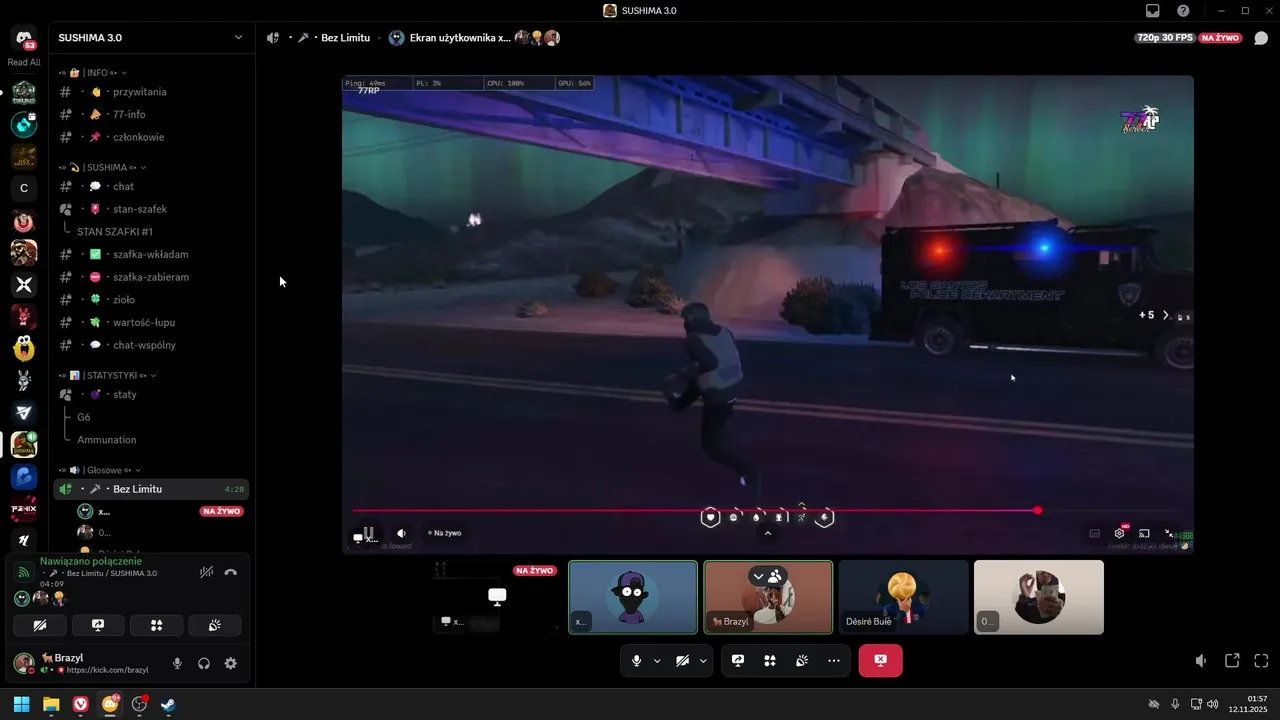Turn on camera in the connection panel

(x=40, y=625)
